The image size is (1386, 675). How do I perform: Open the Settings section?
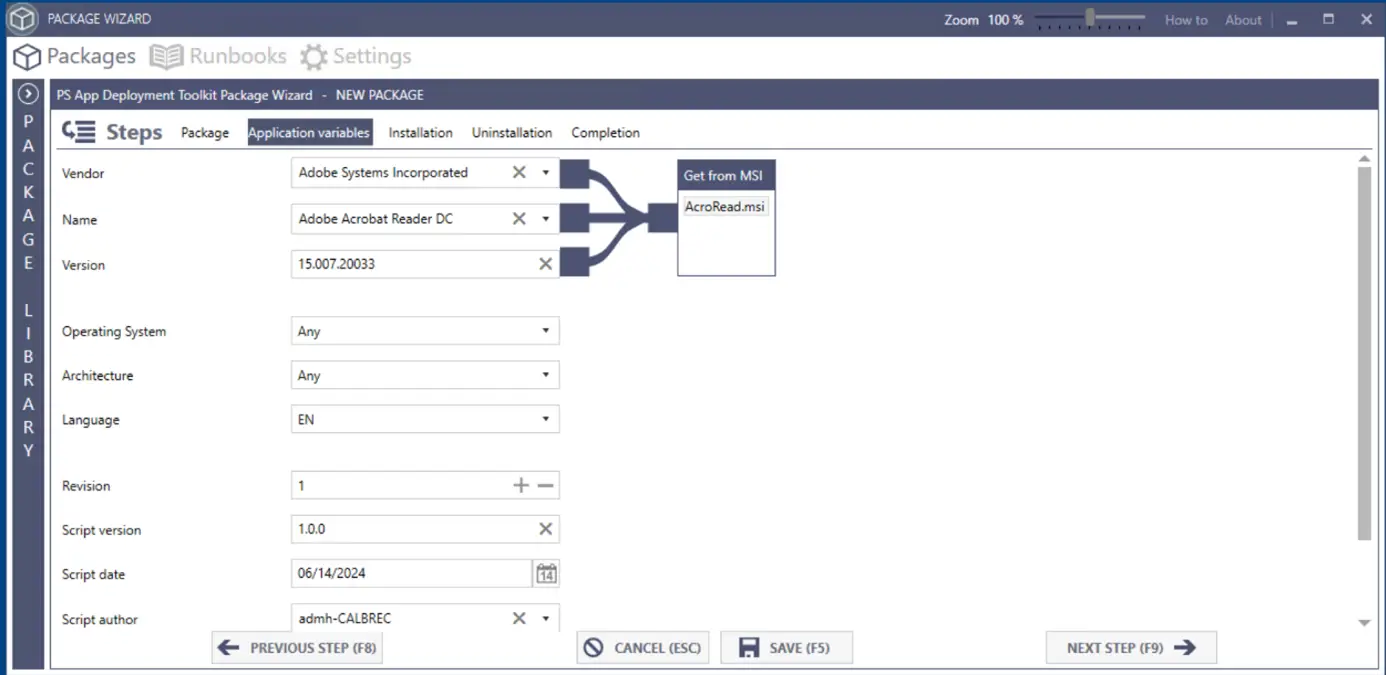click(356, 56)
